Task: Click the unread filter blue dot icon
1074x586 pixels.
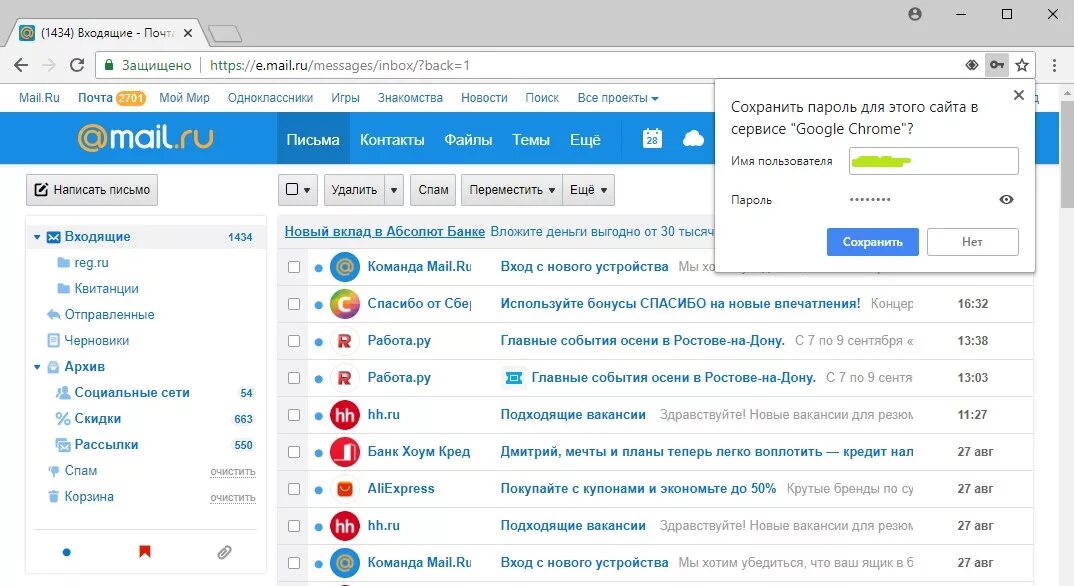Action: [x=66, y=552]
